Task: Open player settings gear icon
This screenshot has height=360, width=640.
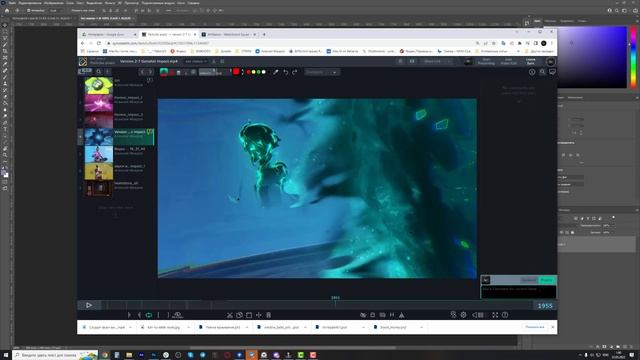Action: [464, 315]
